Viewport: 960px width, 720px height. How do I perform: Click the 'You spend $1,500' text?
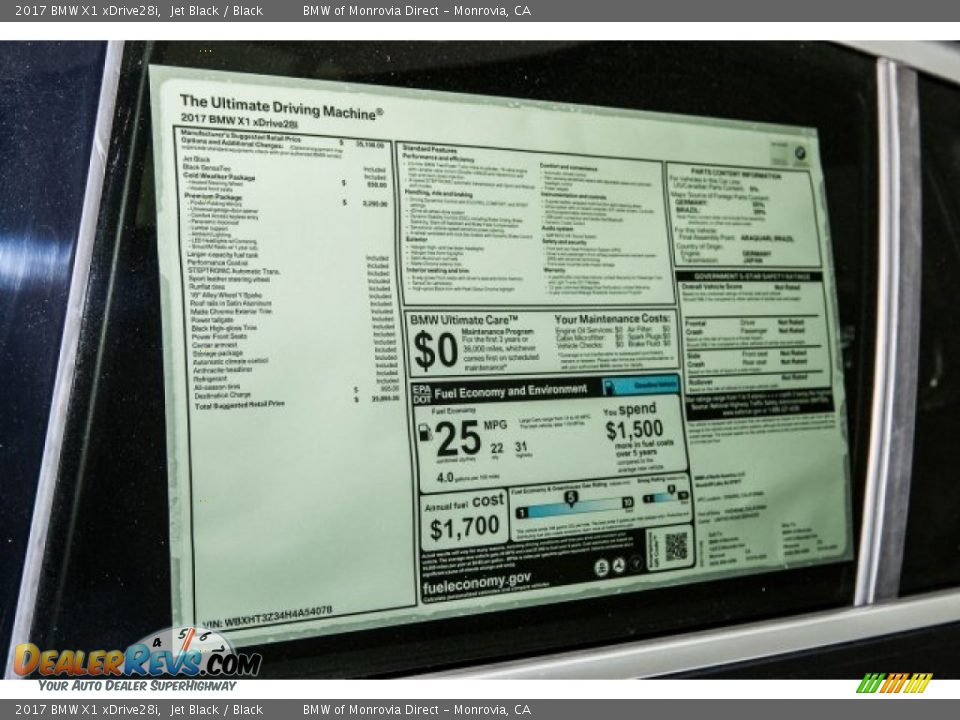(633, 421)
